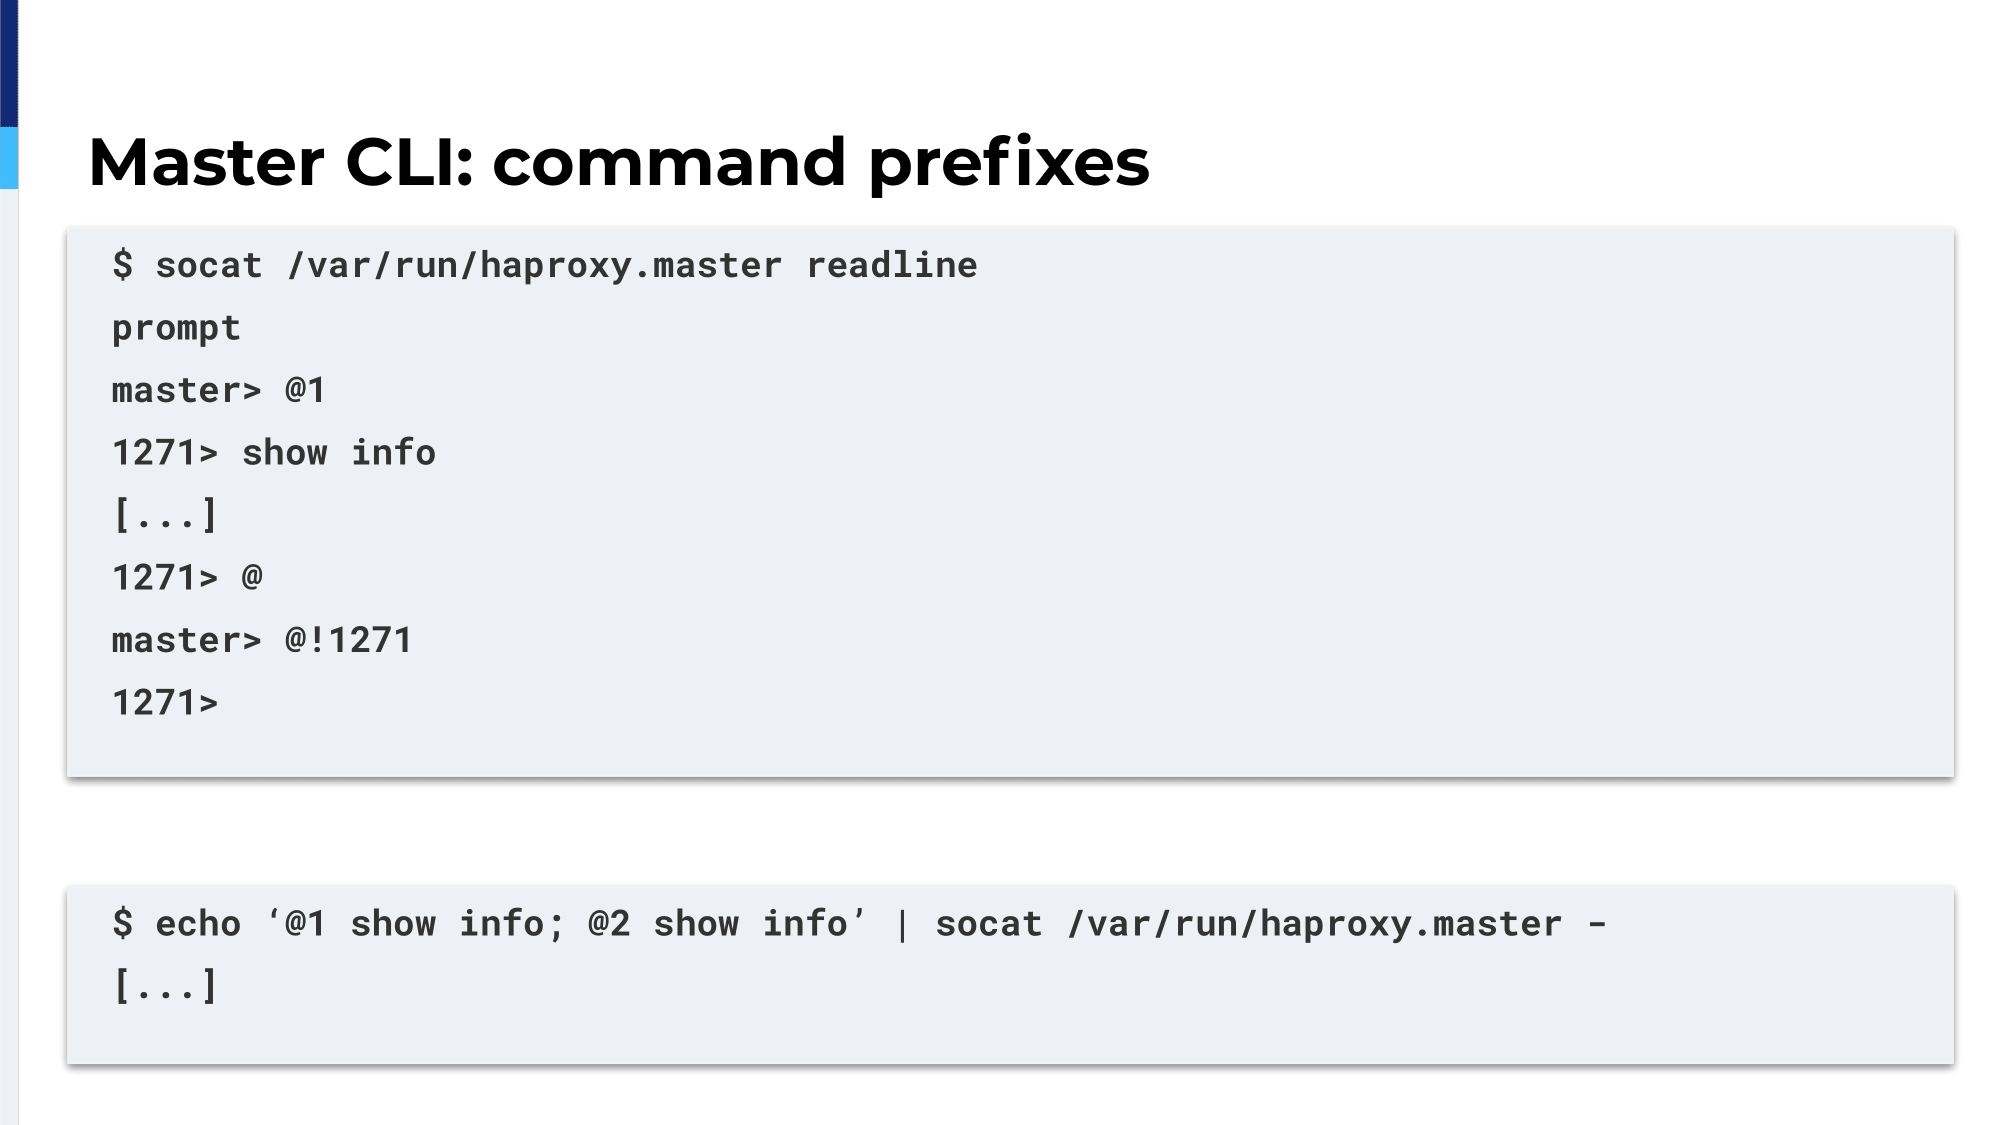Click the word 'prompt' in the code block
The width and height of the screenshot is (2000, 1125).
tap(176, 329)
